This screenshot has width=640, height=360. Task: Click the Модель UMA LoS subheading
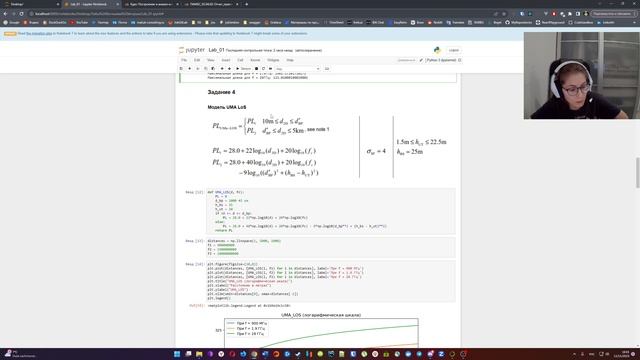click(227, 107)
